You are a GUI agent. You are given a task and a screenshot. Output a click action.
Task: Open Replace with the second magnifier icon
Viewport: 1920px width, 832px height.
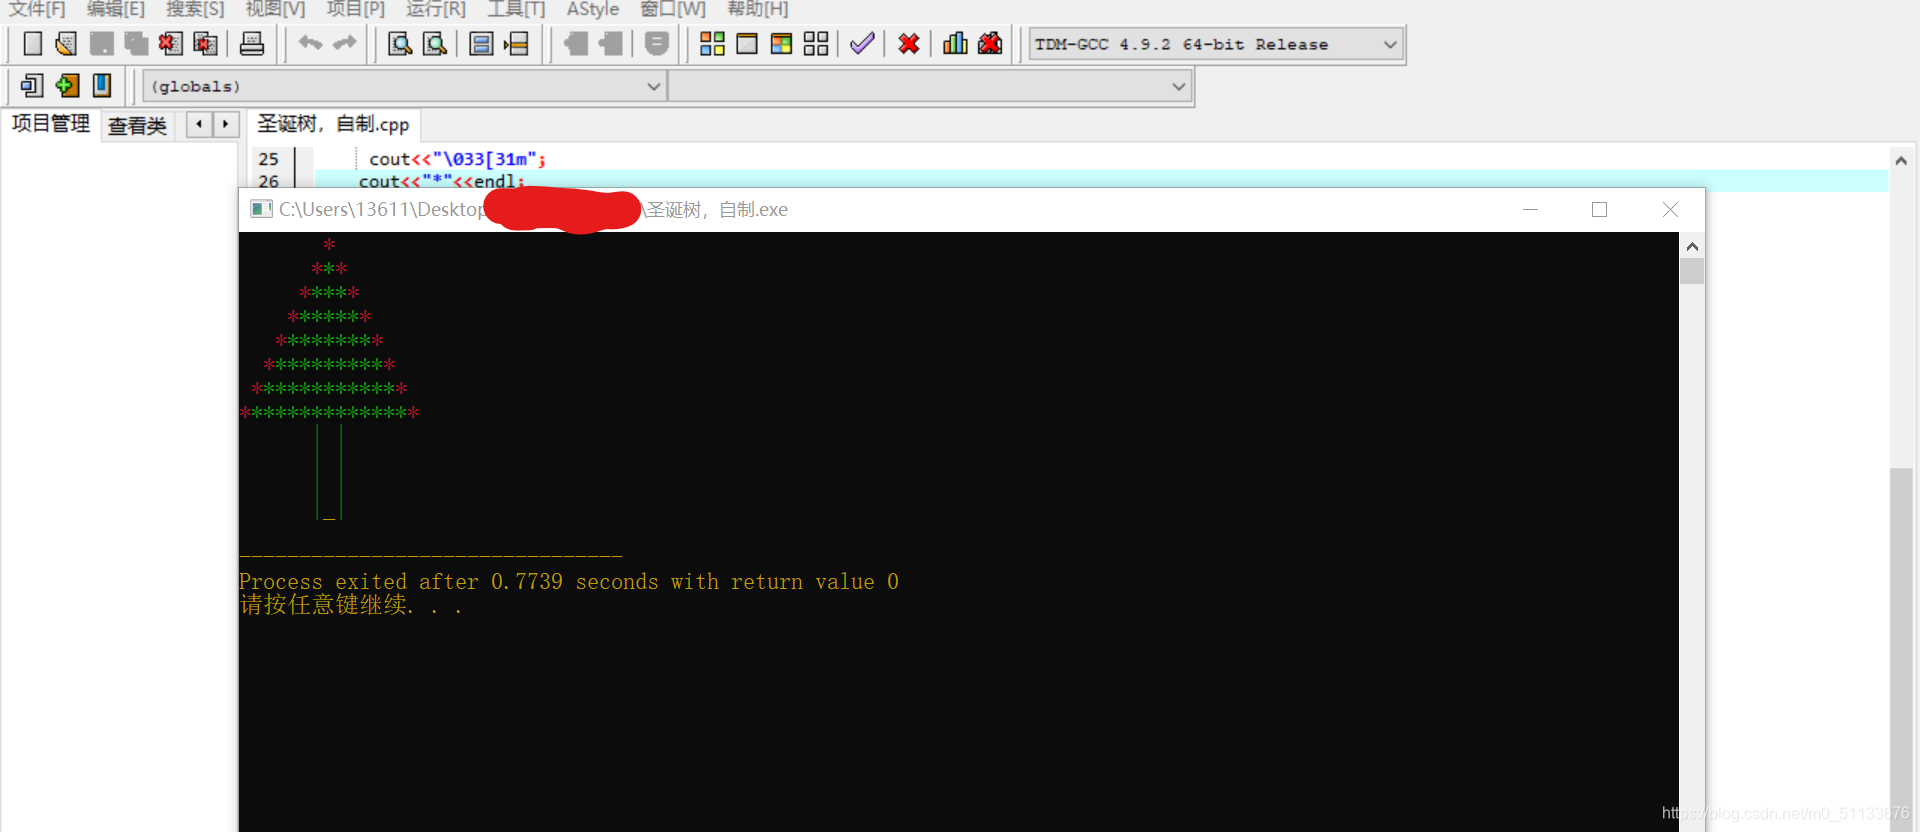[x=435, y=44]
